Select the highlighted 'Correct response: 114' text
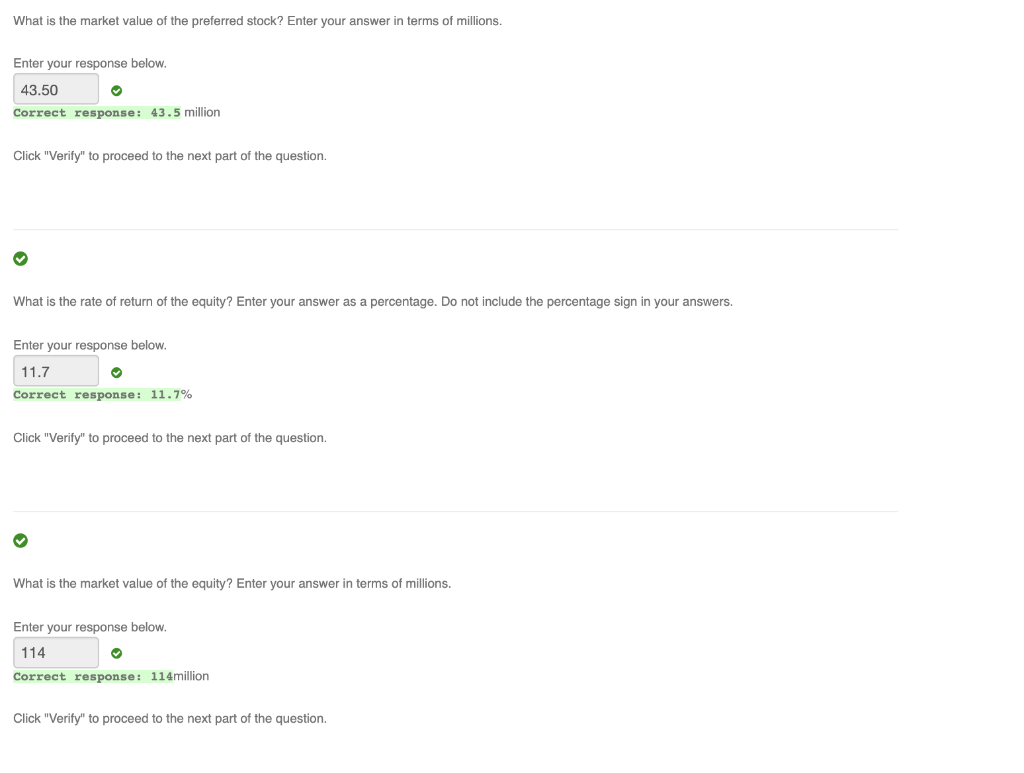The image size is (1024, 773). click(x=92, y=676)
